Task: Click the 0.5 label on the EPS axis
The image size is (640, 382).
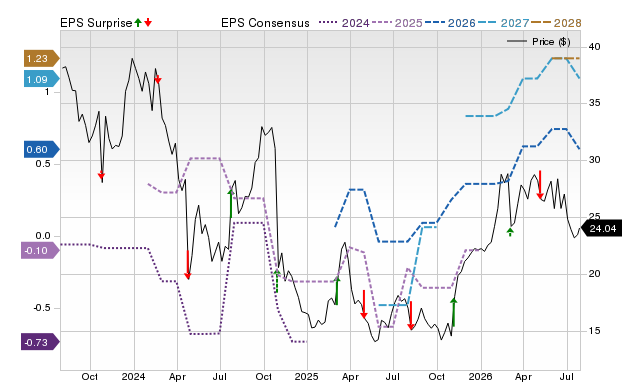Action: point(42,164)
